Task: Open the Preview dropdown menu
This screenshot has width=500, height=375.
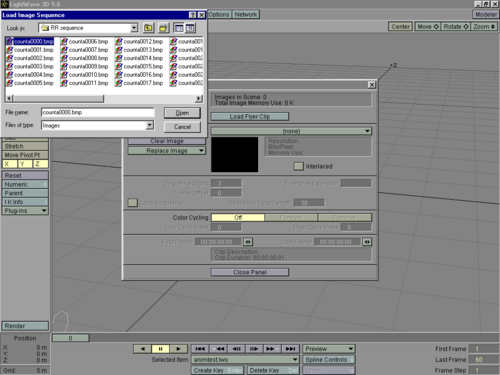Action: (x=329, y=349)
